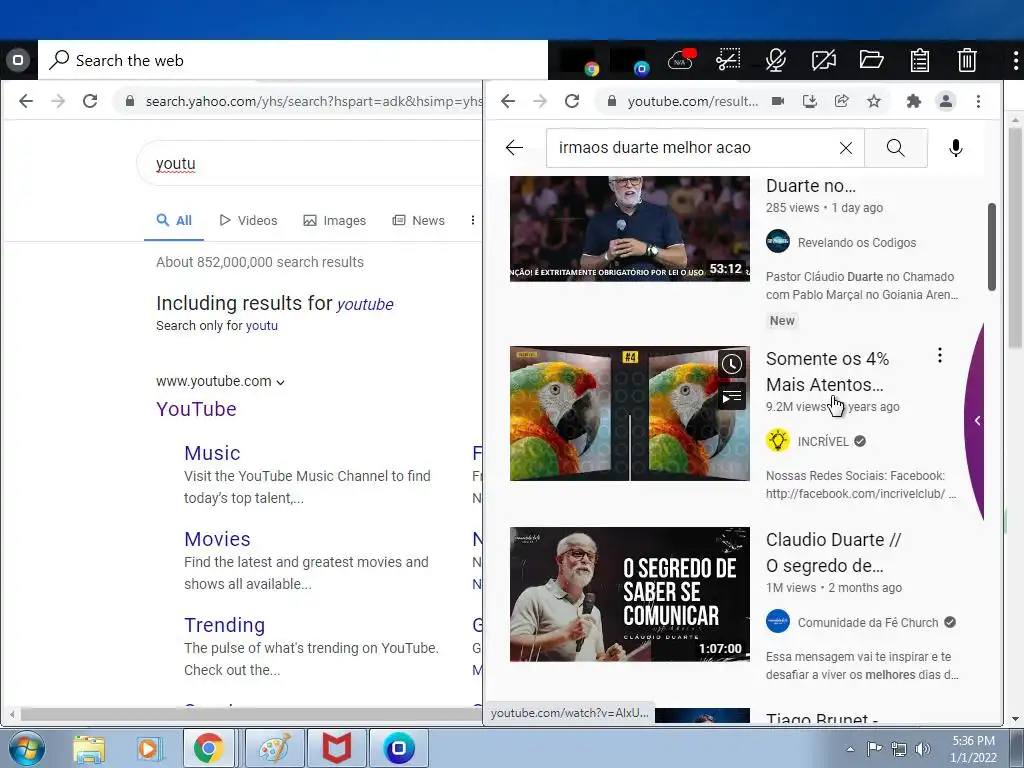Click the YouTube search back arrow
Viewport: 1024px width, 768px height.
coord(515,148)
